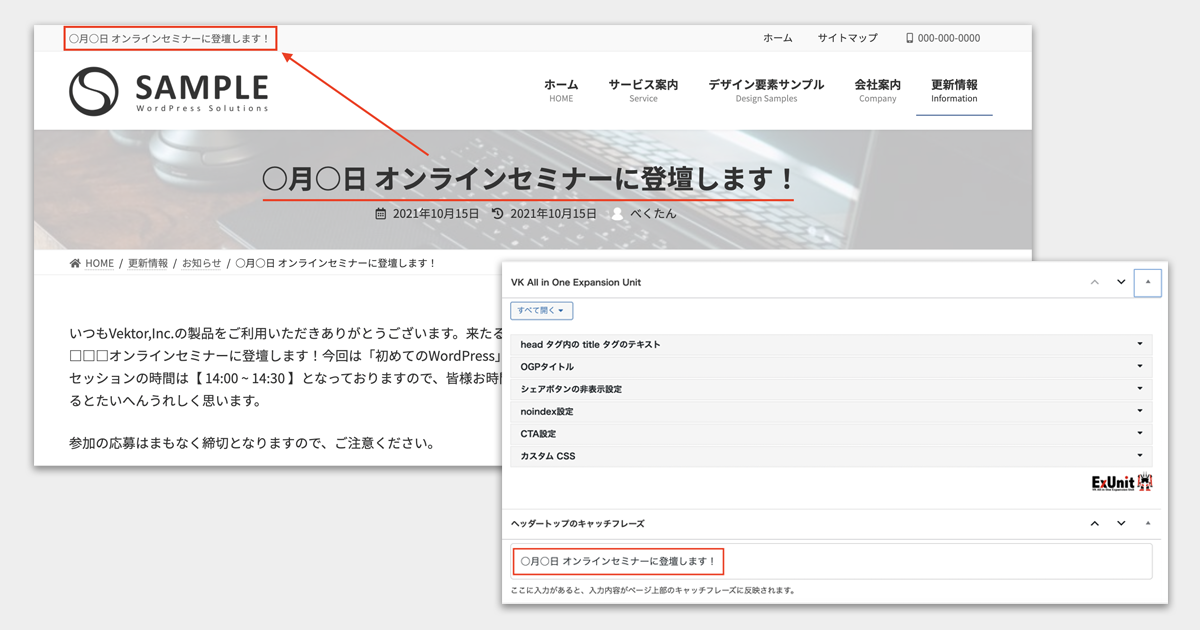Viewport: 1200px width, 630px height.
Task: Collapse the VK All in One Expansion Unit panel
Action: pos(1147,282)
